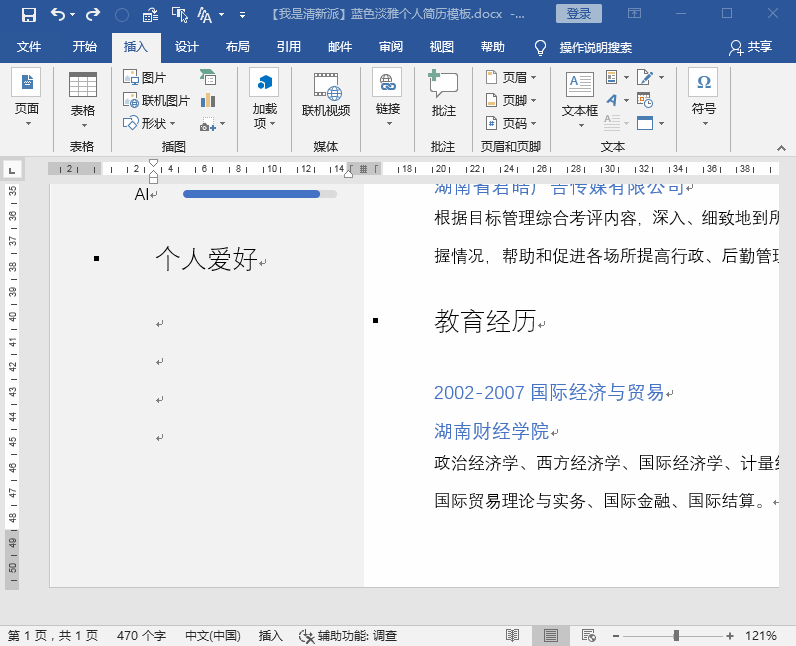This screenshot has height=646, width=796.
Task: Switch to the 设计 tab
Action: point(186,47)
